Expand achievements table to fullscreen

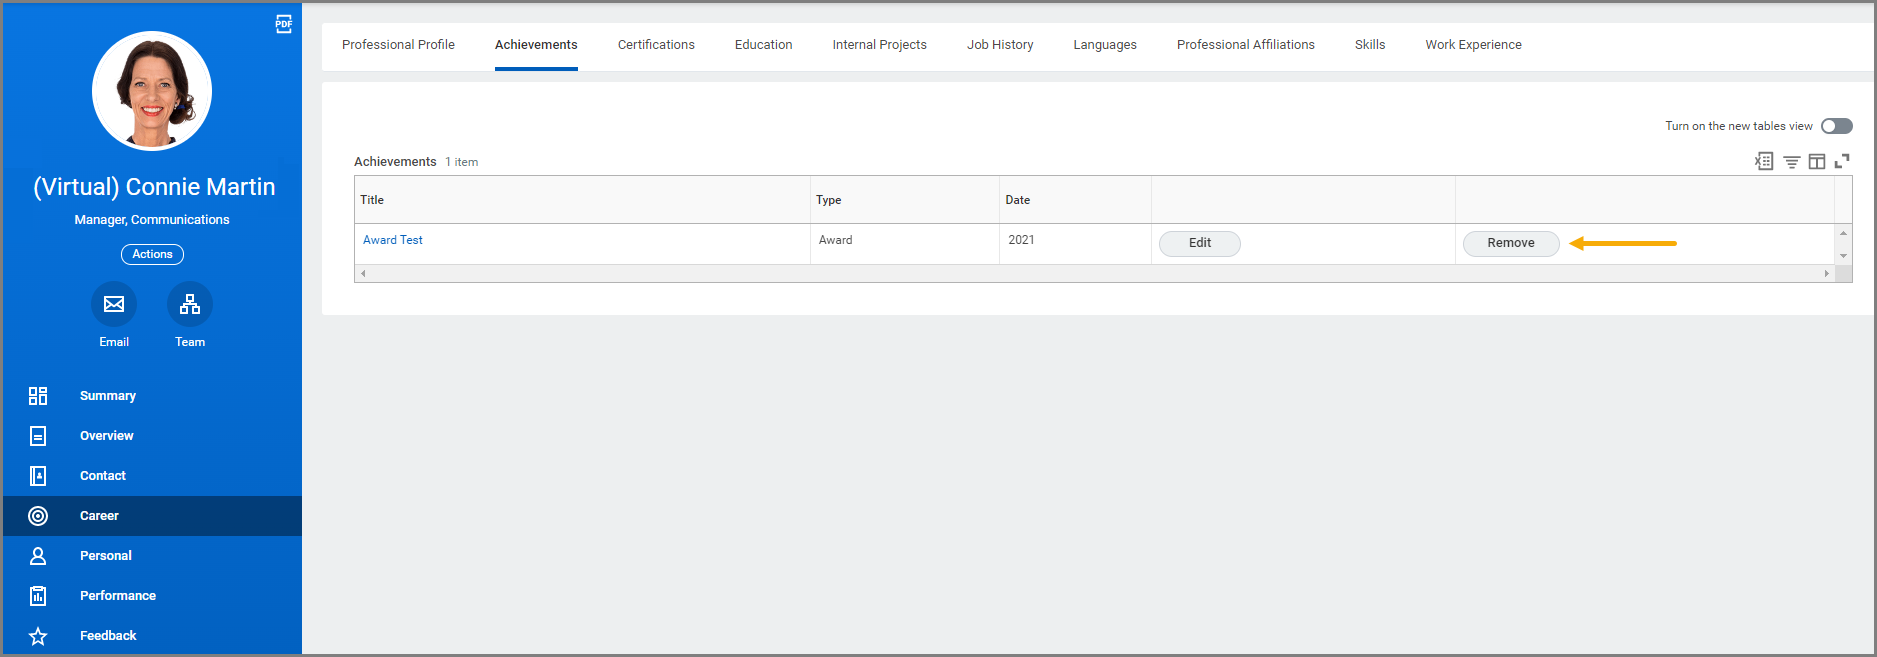[1841, 161]
